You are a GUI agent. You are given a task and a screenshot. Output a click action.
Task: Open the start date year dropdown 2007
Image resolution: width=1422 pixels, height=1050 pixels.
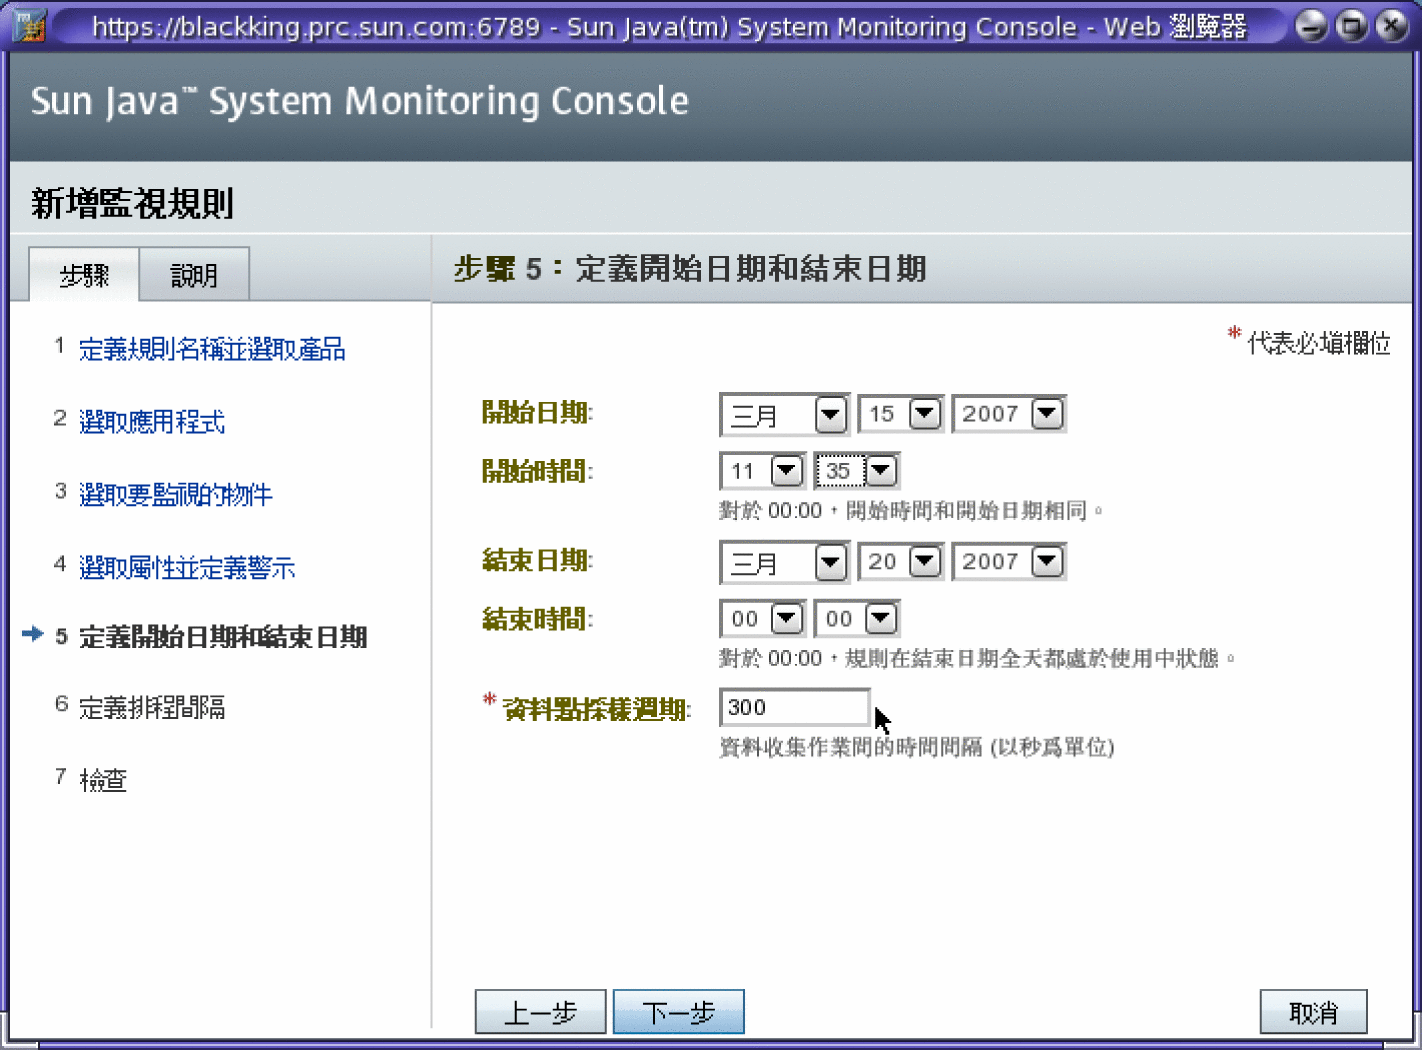pos(1008,414)
